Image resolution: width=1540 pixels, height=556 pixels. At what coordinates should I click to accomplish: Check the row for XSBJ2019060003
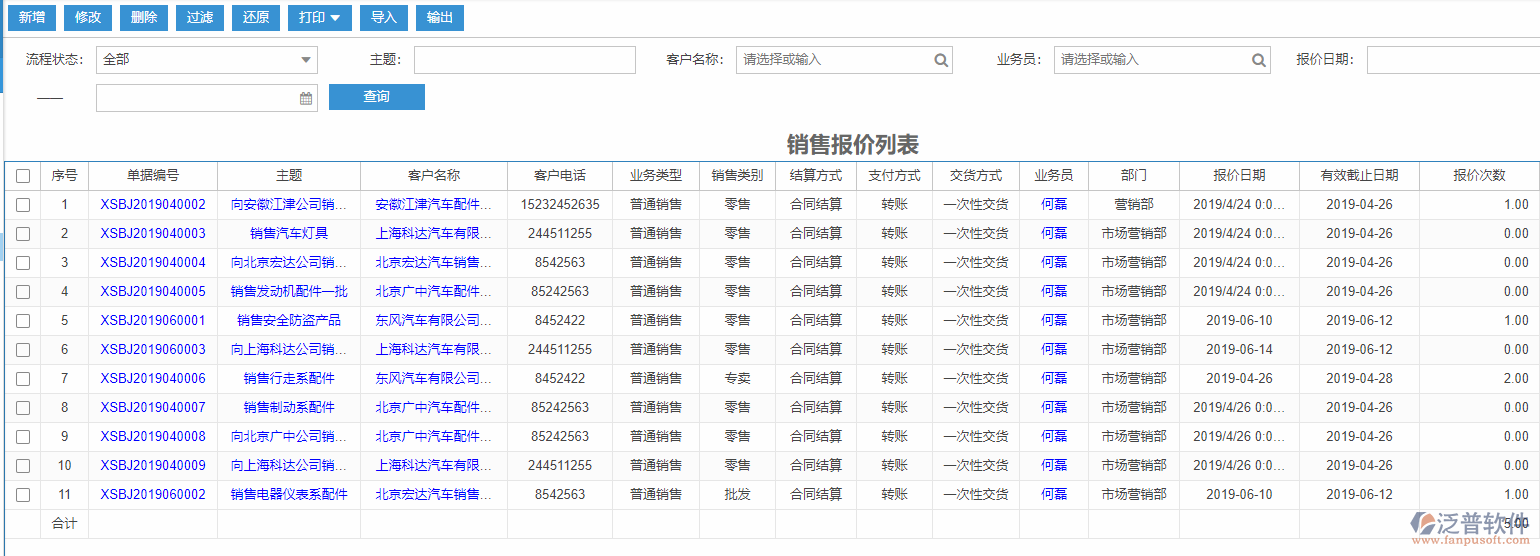click(x=23, y=350)
